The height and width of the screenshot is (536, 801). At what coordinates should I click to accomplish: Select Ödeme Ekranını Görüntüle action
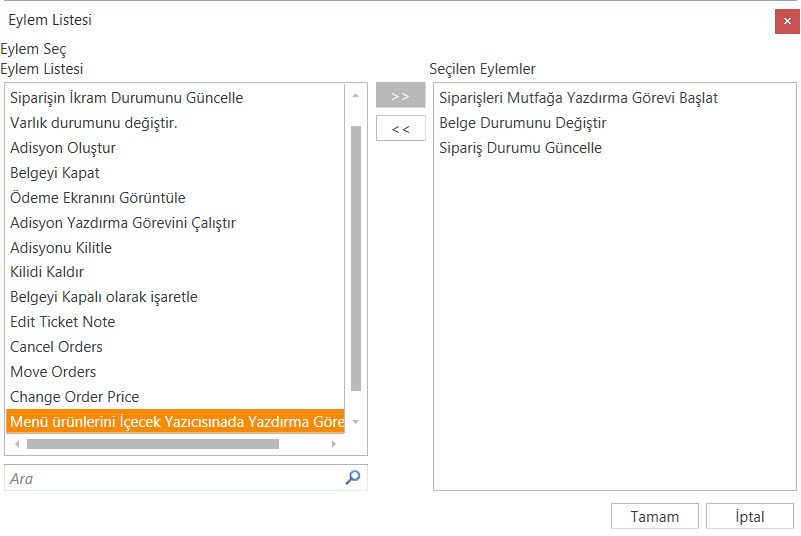pyautogui.click(x=97, y=198)
